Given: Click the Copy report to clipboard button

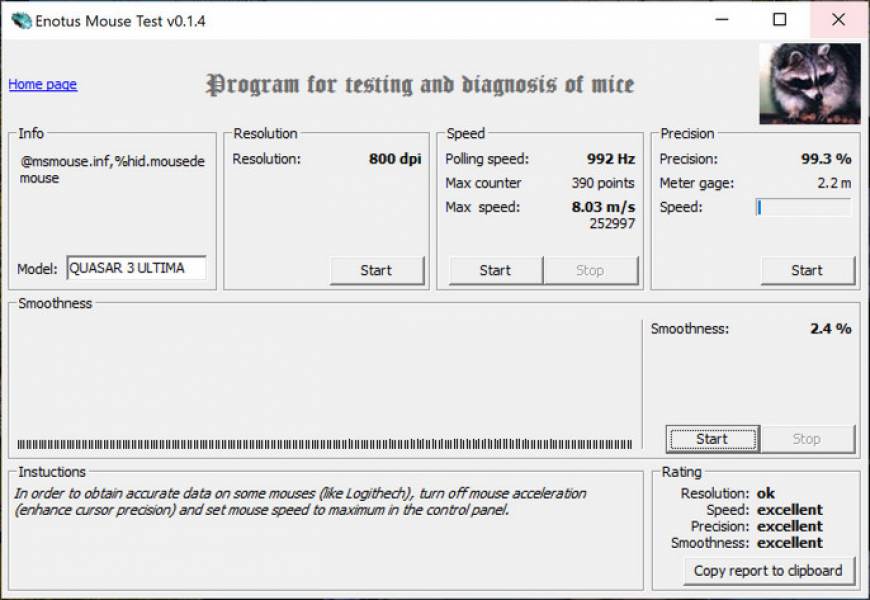Looking at the screenshot, I should (x=767, y=571).
